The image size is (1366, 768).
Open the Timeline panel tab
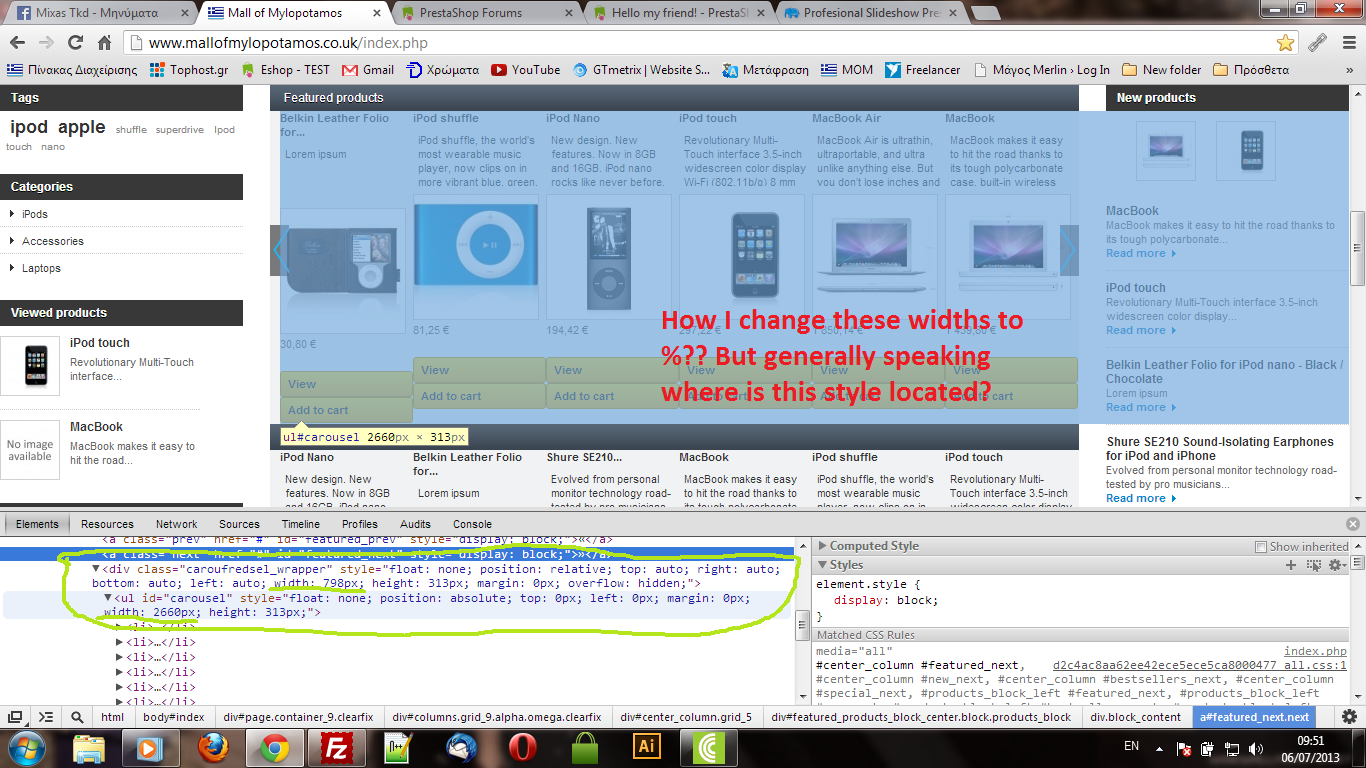coord(301,524)
